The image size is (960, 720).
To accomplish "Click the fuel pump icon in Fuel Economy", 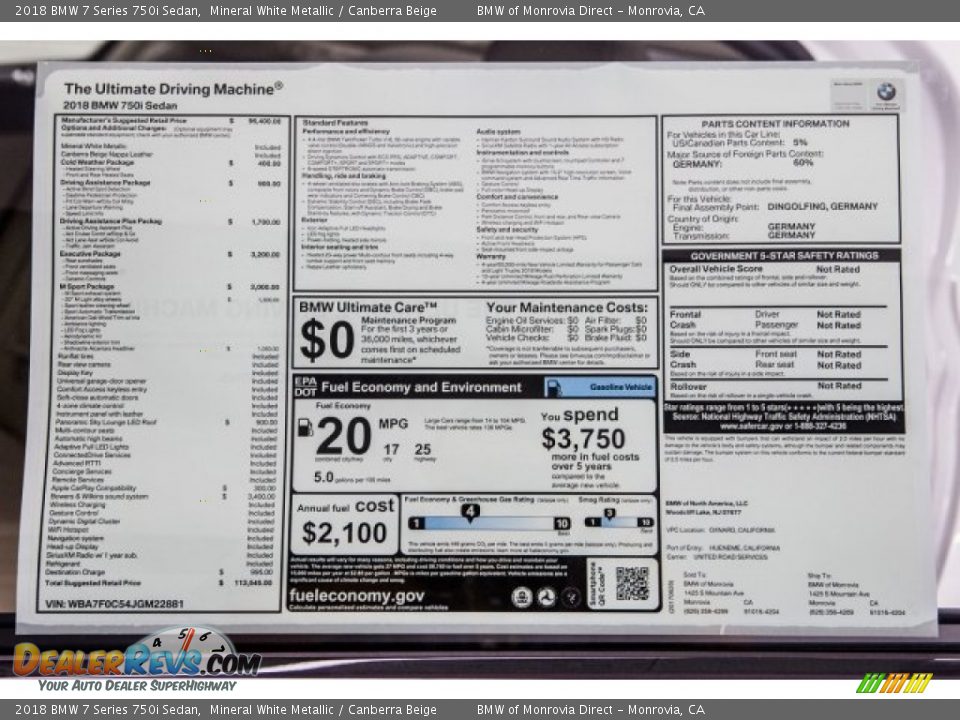I will click(x=305, y=428).
